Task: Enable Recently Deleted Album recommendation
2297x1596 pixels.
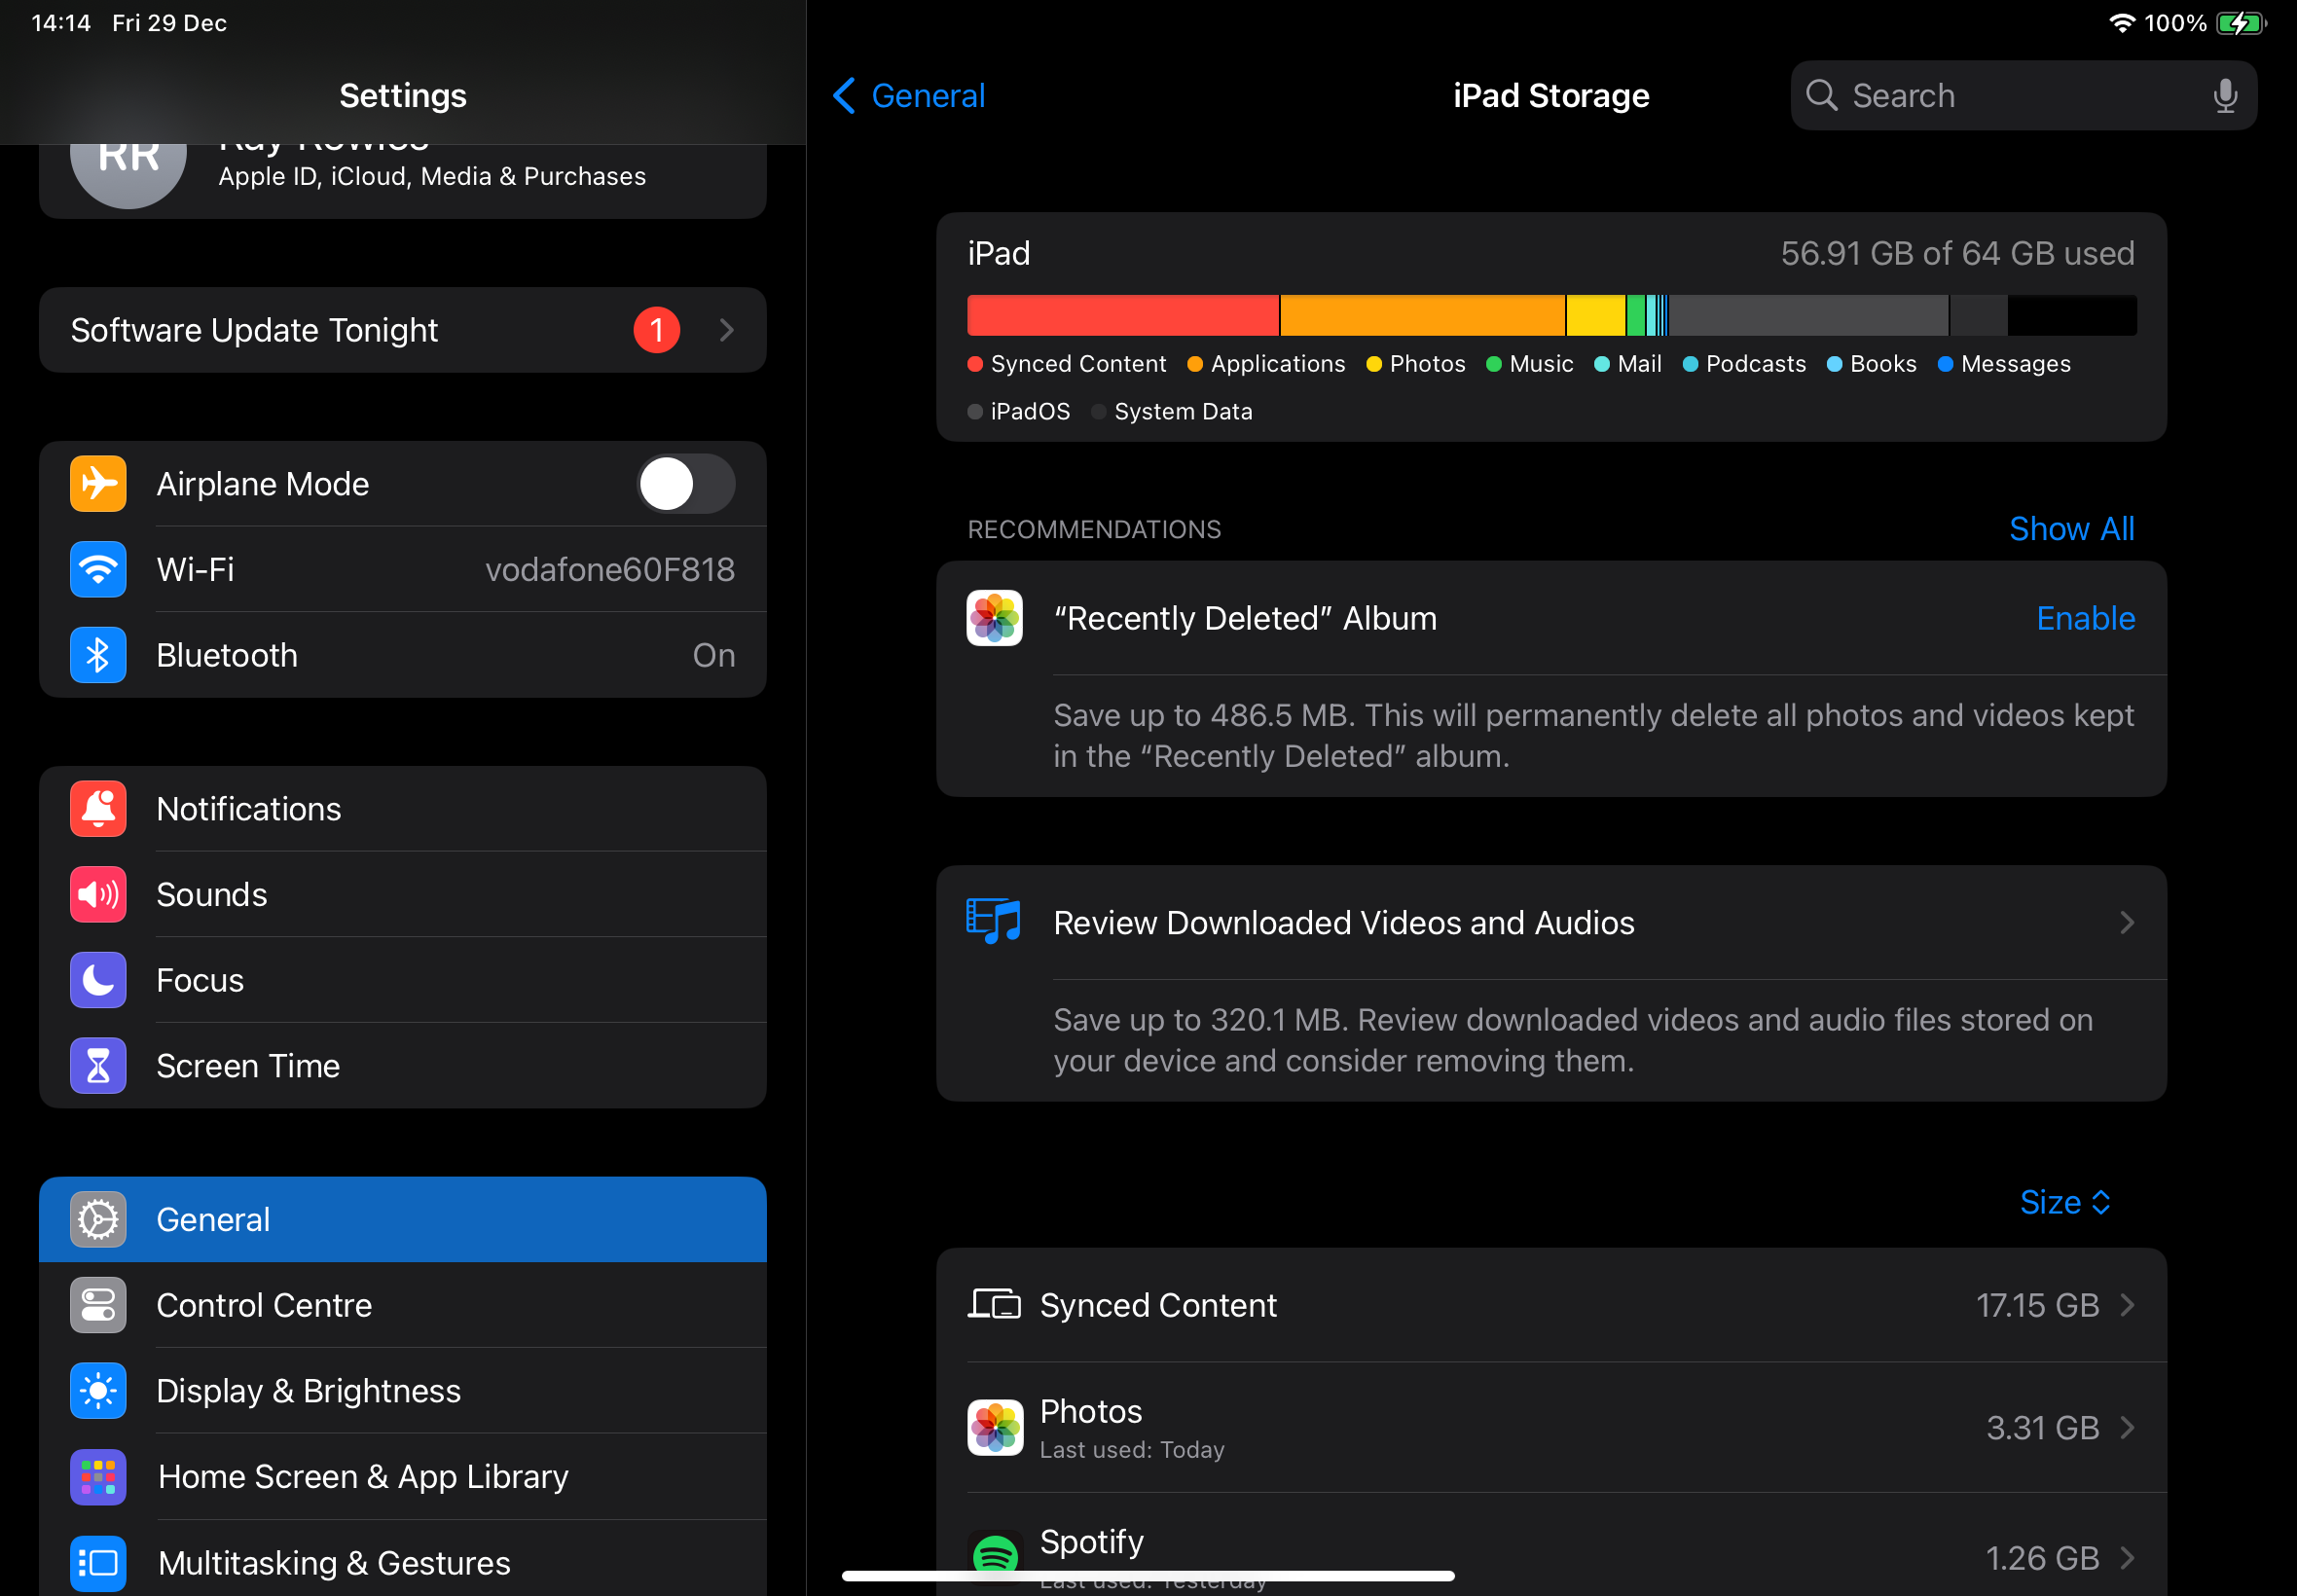Action: coord(2085,618)
